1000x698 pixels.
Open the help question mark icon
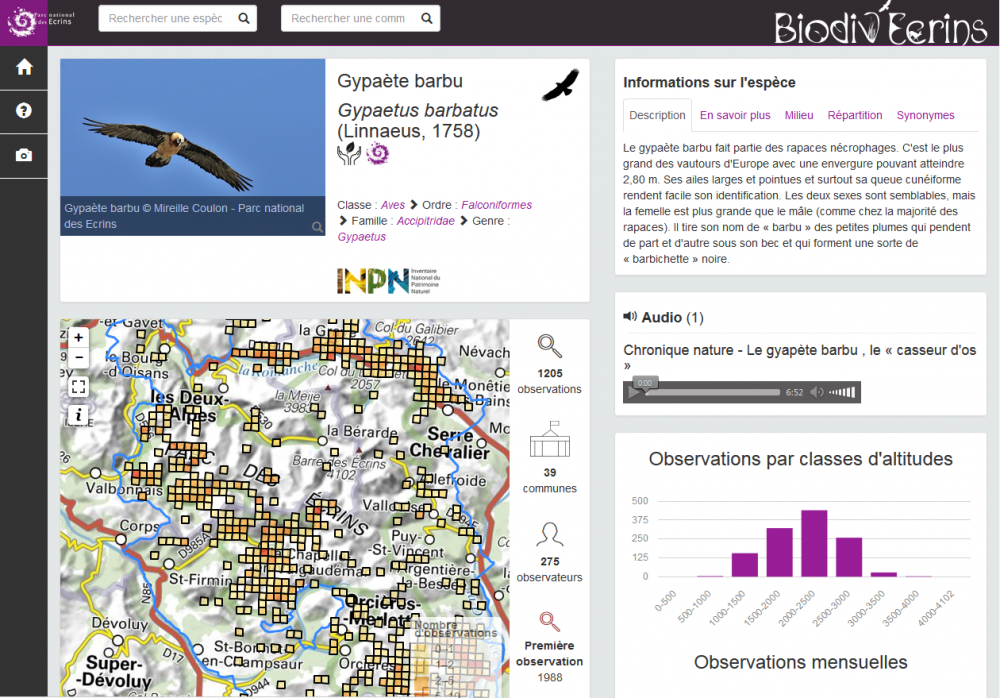click(24, 111)
